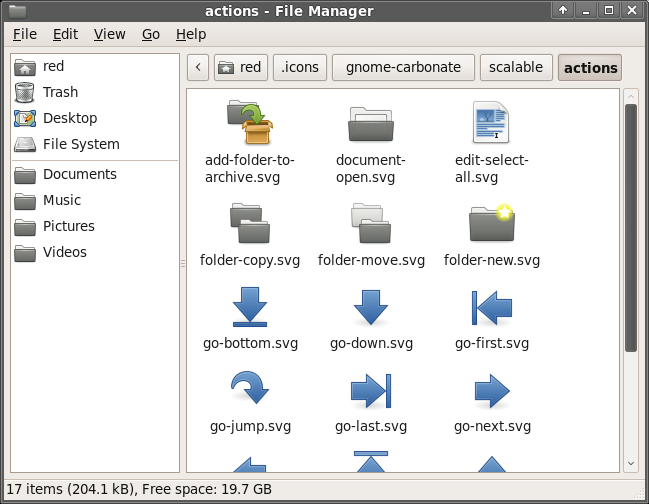Select the document-open.svg folder icon
Image resolution: width=649 pixels, height=504 pixels.
[371, 124]
